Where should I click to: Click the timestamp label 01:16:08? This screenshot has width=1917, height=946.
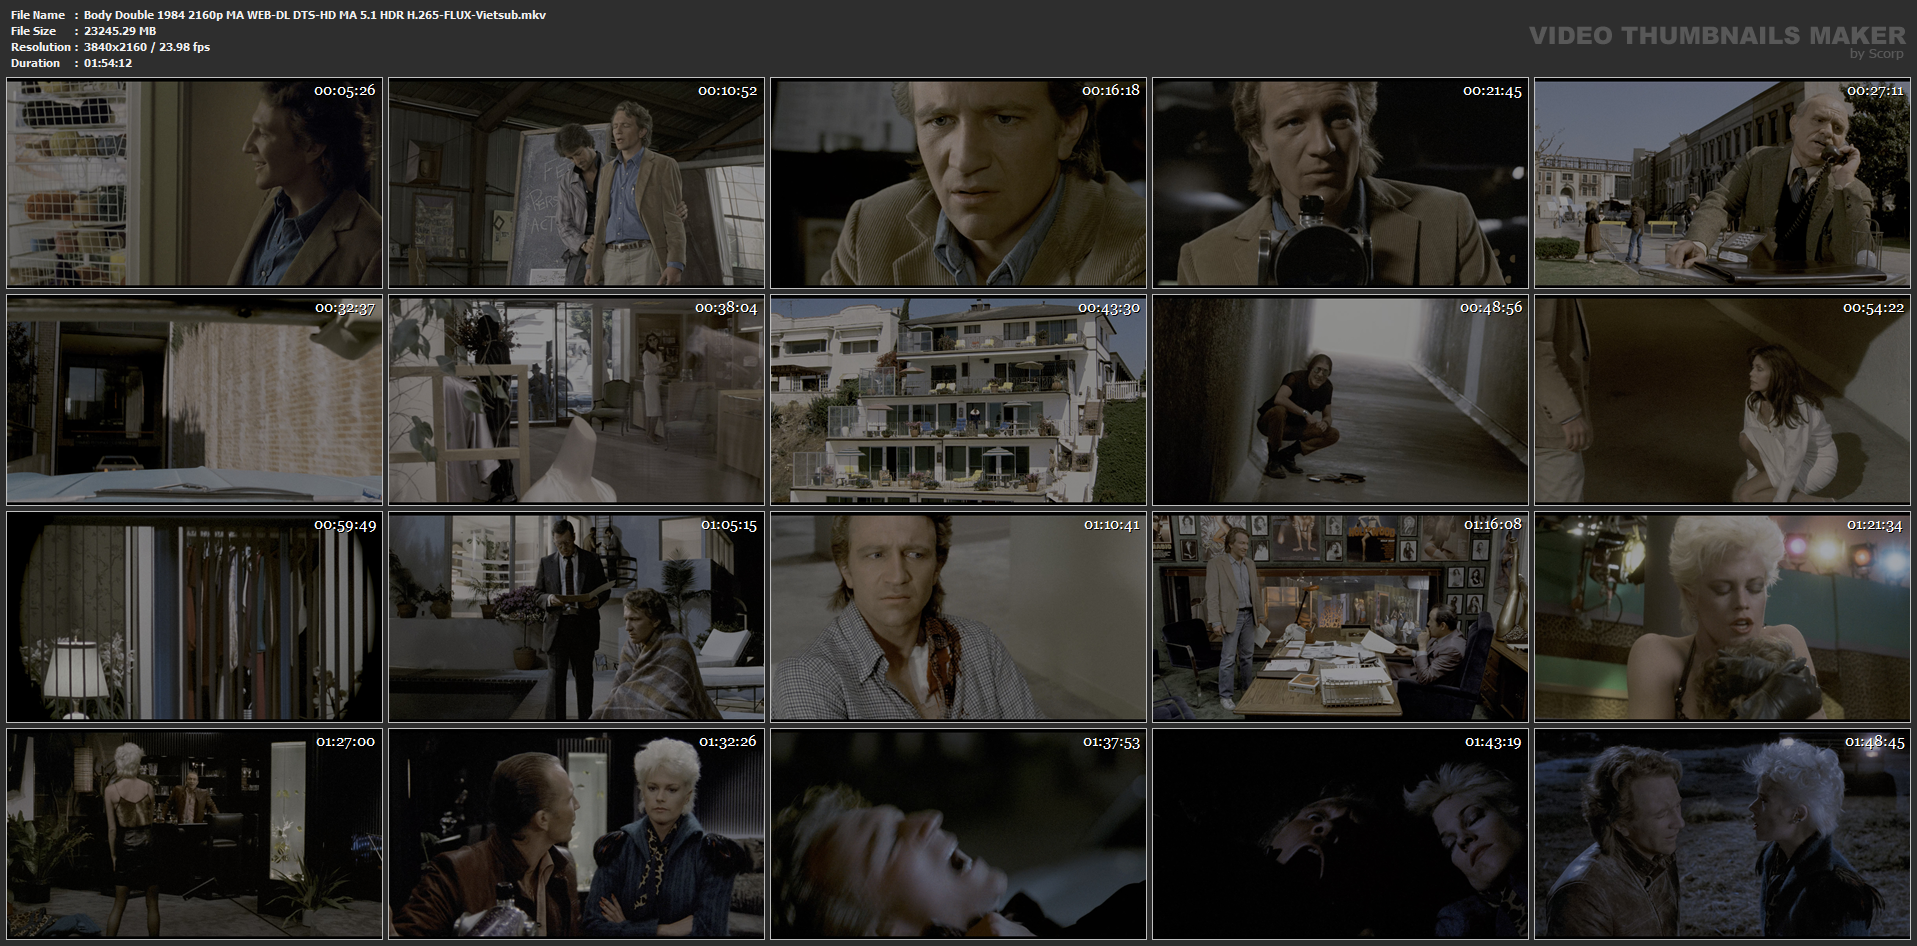click(1492, 525)
